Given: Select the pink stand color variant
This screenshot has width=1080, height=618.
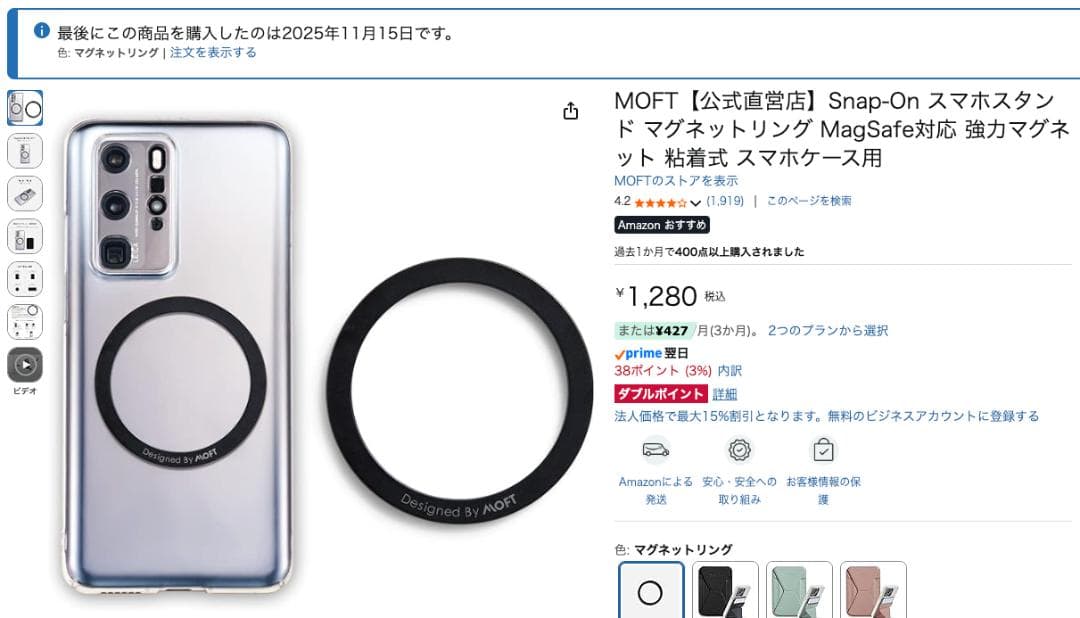Looking at the screenshot, I should point(873,590).
